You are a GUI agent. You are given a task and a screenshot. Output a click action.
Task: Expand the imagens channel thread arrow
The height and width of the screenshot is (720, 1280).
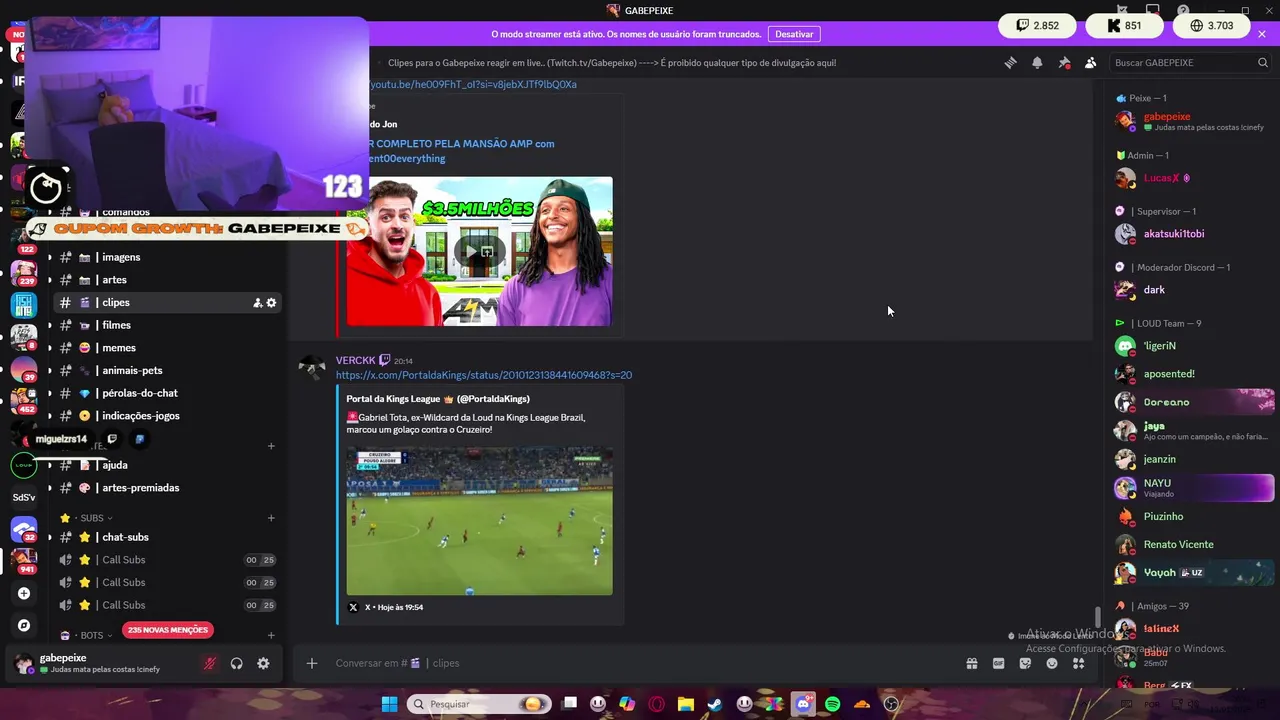[49, 257]
